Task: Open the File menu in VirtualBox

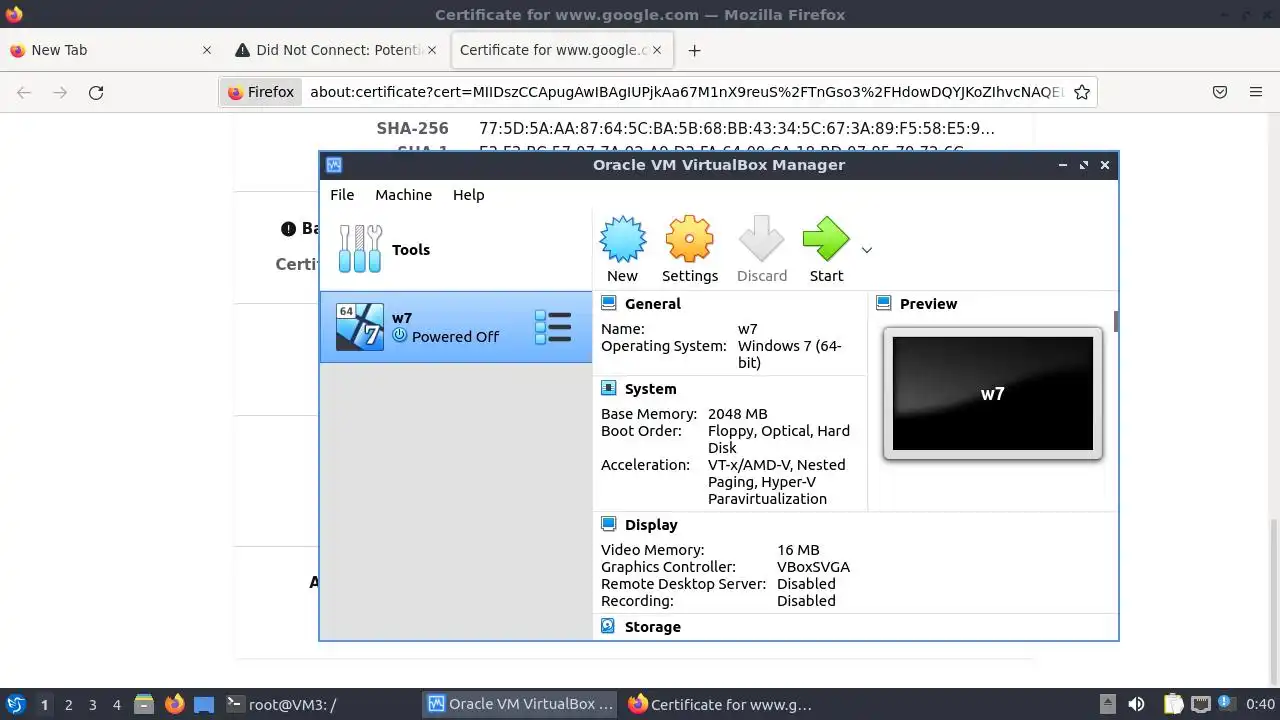Action: point(342,195)
